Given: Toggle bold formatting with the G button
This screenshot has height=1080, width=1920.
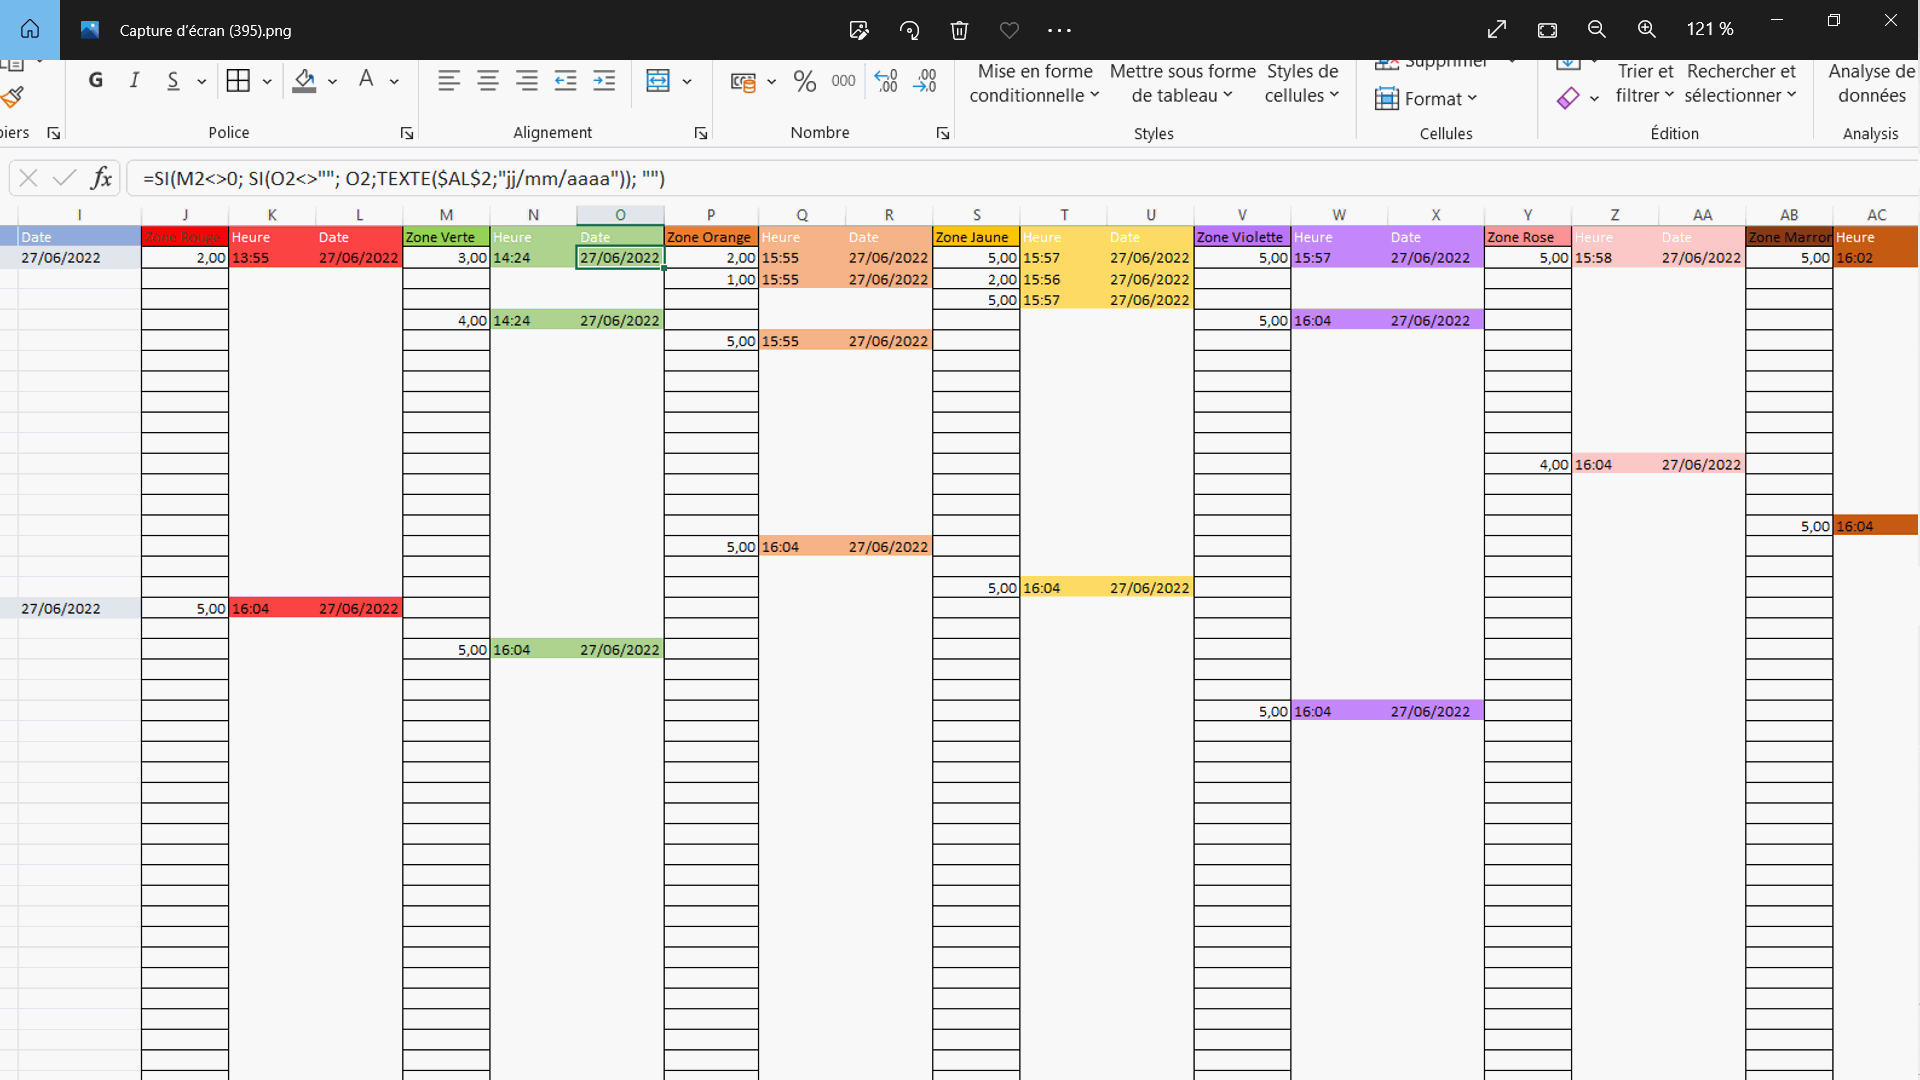Looking at the screenshot, I should 96,81.
